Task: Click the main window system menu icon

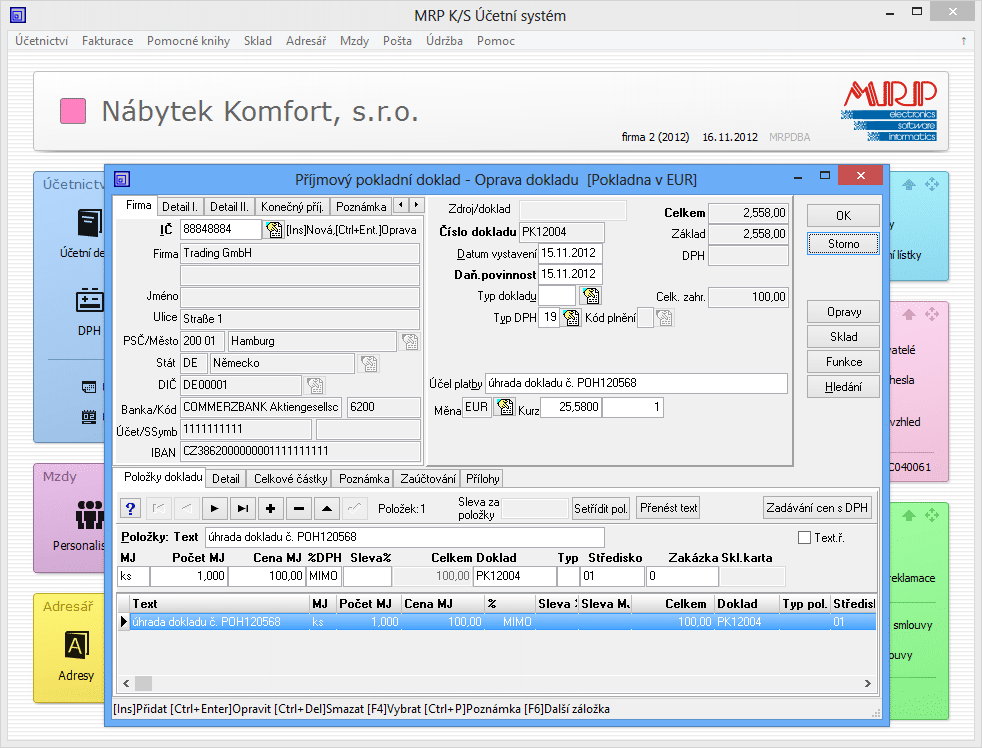Action: [x=18, y=15]
